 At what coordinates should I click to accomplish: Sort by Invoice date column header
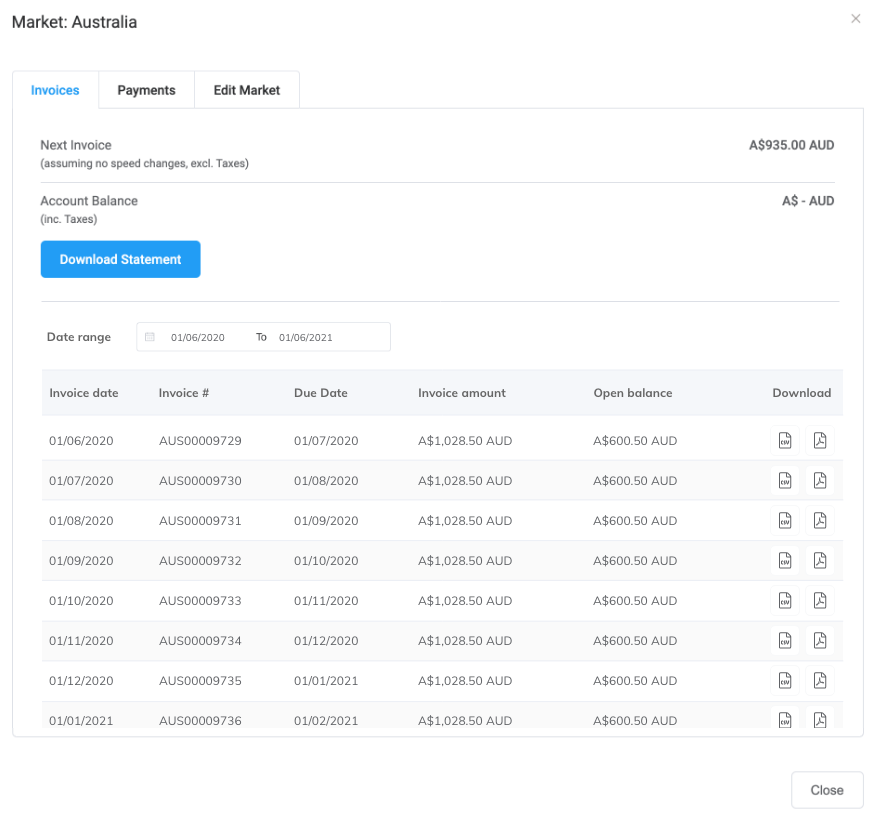[84, 393]
